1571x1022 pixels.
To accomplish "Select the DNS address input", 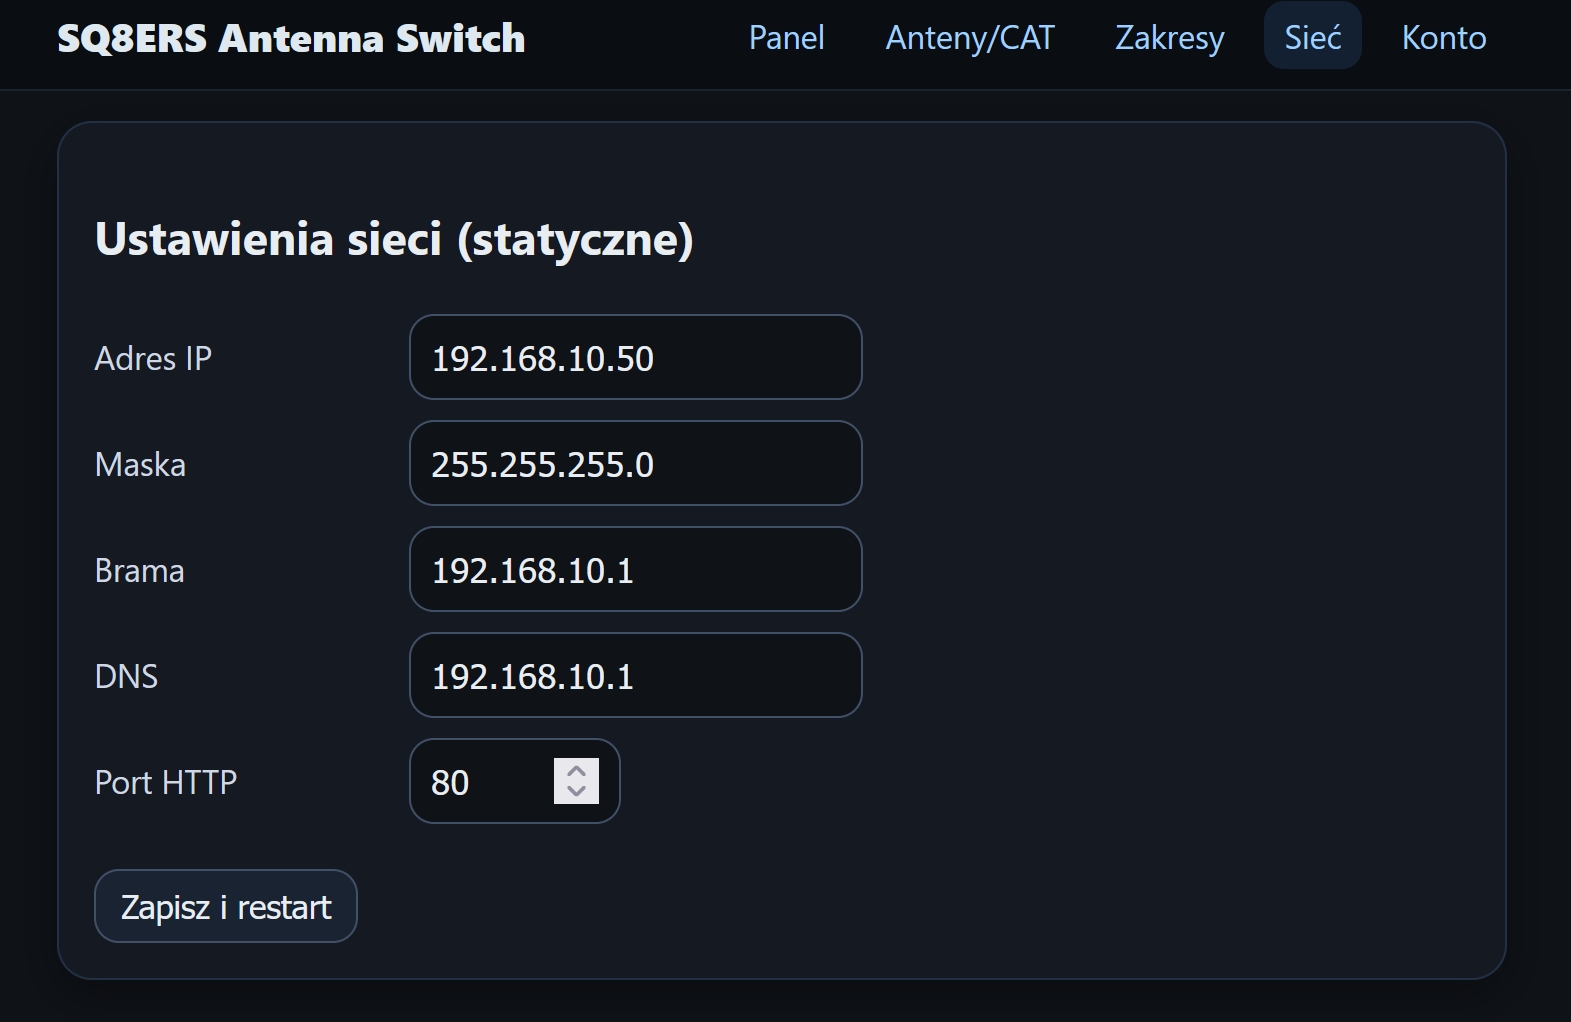I will [635, 676].
